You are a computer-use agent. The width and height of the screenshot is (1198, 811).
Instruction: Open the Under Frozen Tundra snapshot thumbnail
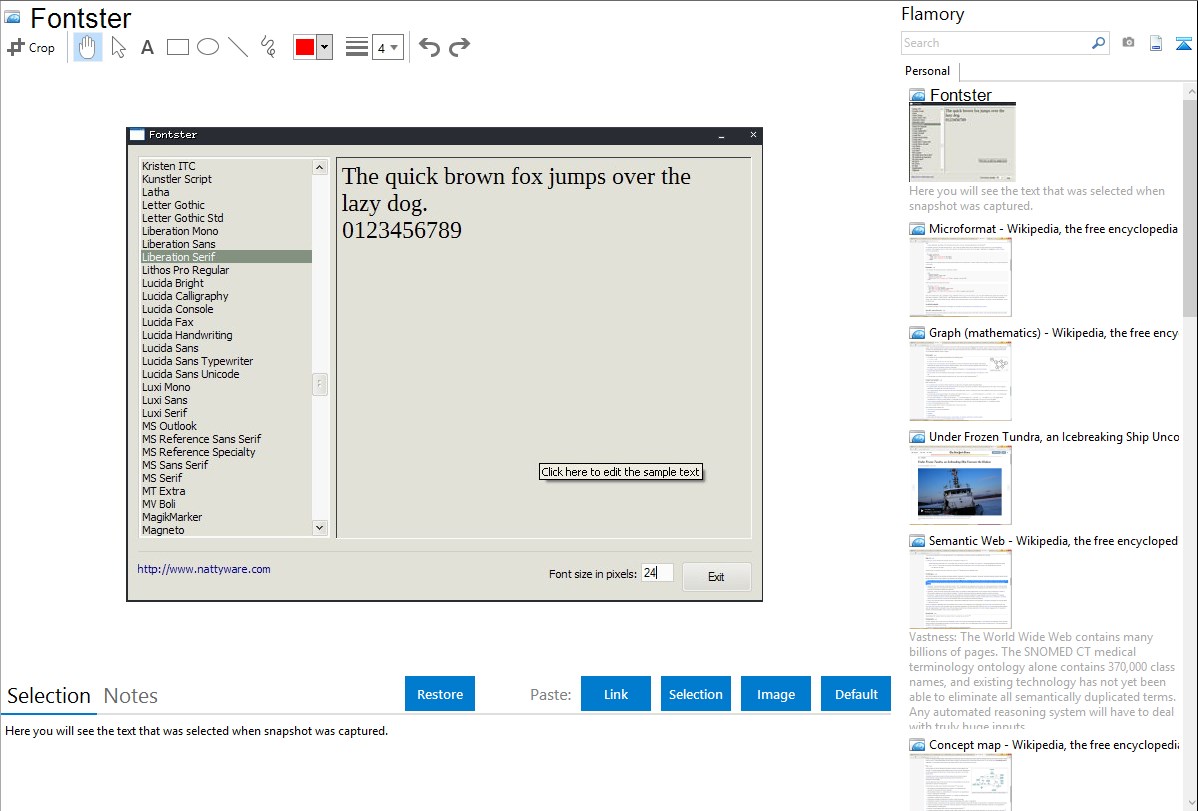tap(960, 485)
